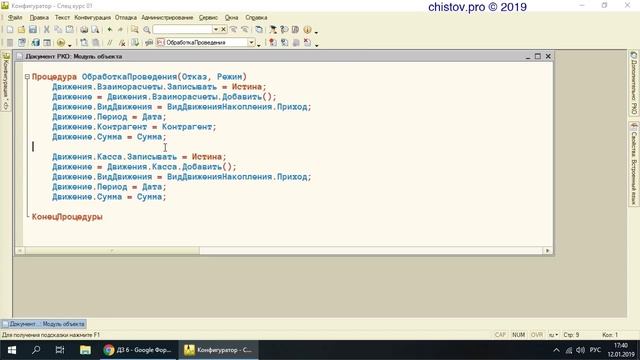Open the Windows Start menu
This screenshot has width=640, height=360.
click(x=11, y=350)
